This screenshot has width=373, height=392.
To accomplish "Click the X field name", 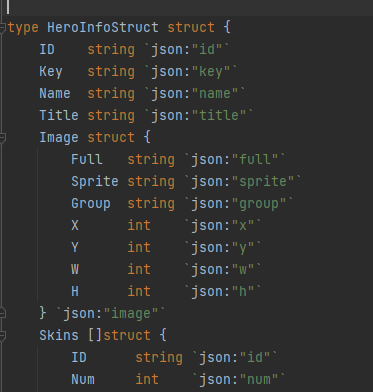I will (75, 225).
